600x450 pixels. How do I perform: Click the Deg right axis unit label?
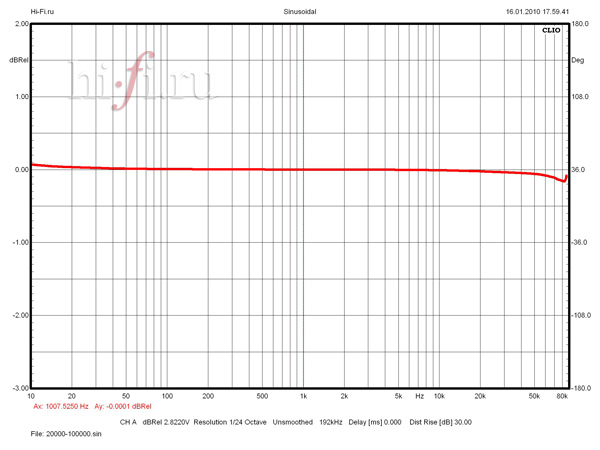[577, 60]
